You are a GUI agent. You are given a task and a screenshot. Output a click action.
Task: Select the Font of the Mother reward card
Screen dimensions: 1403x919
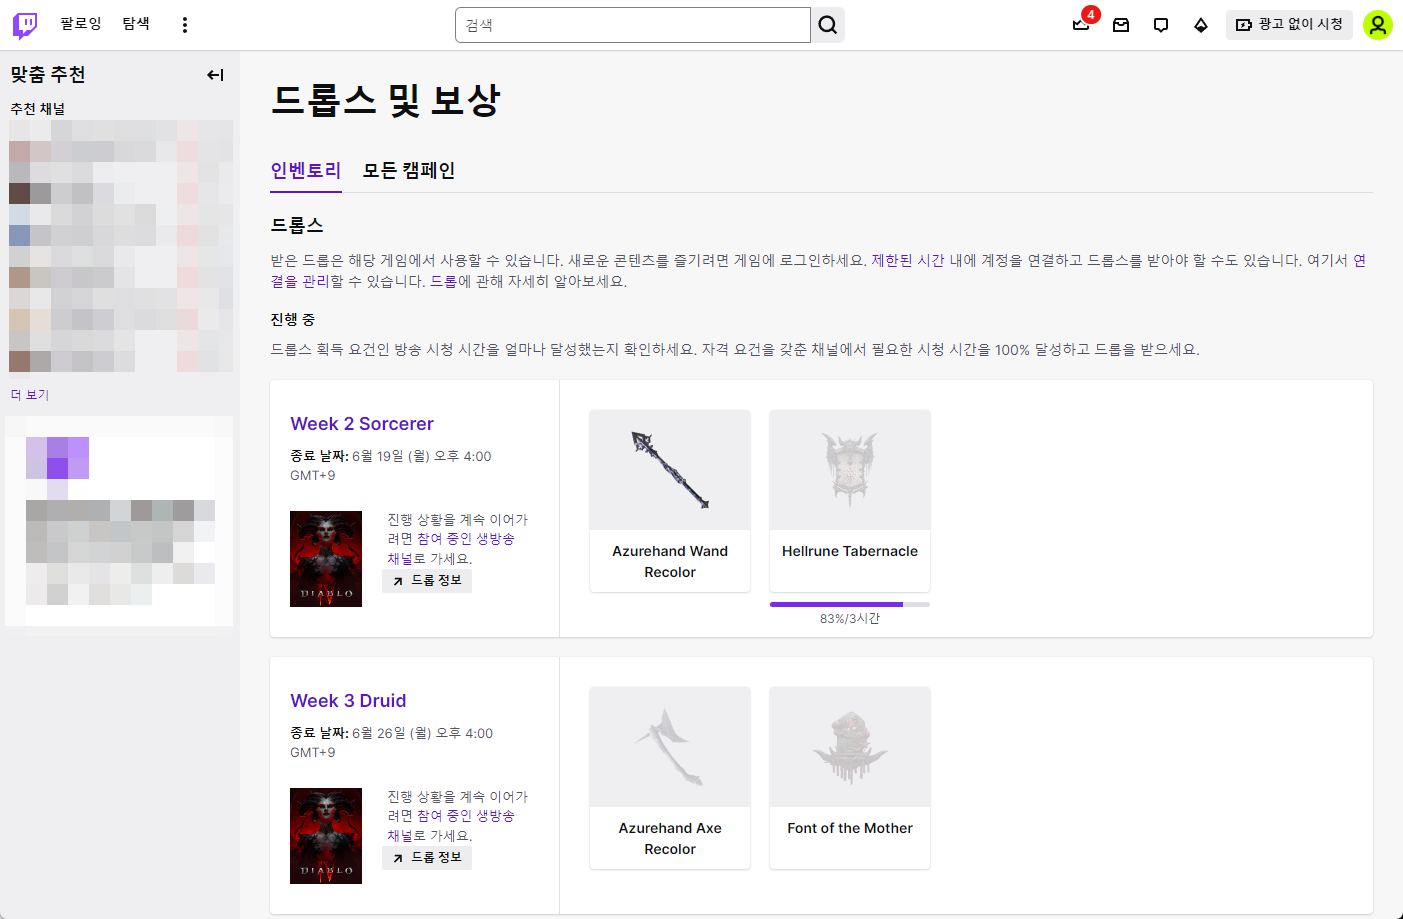pyautogui.click(x=850, y=778)
